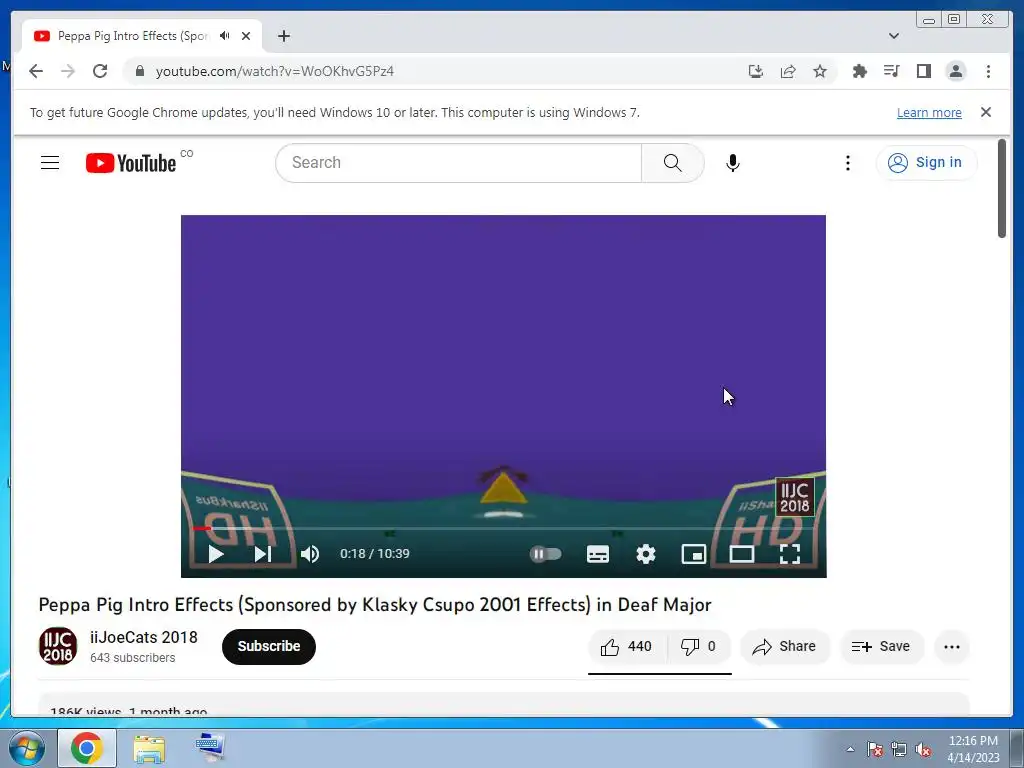Open Chrome profile avatar
The image size is (1024, 768).
[x=956, y=71]
